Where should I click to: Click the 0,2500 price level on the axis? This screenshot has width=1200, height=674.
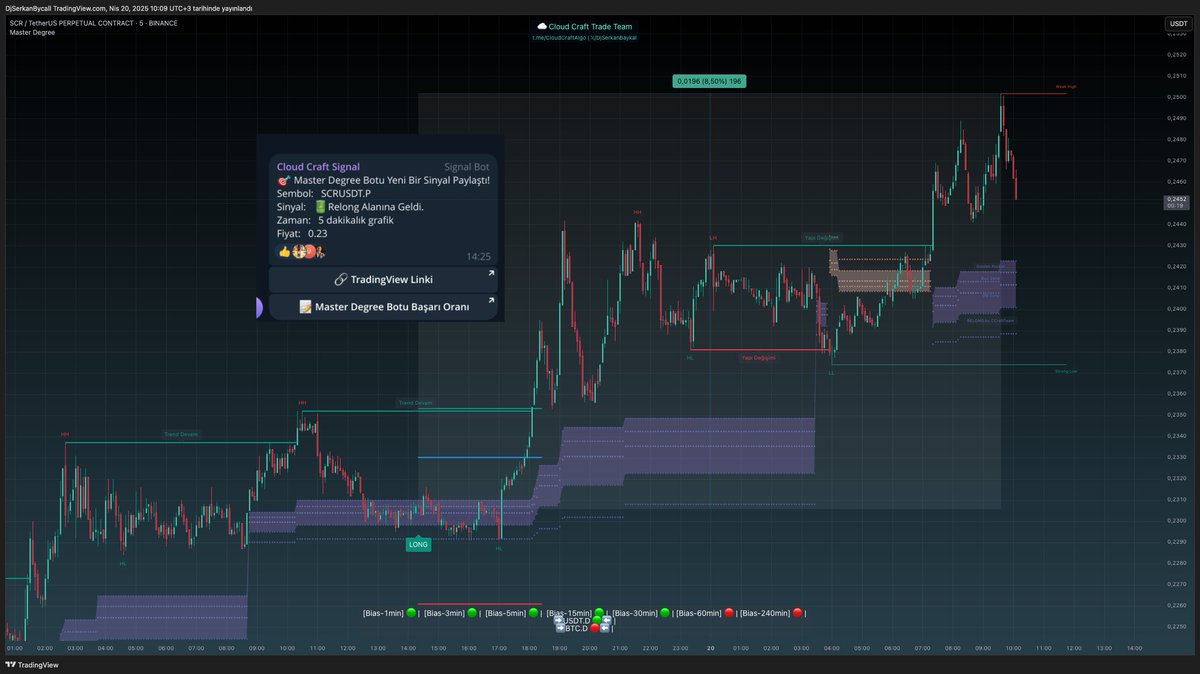(x=1176, y=98)
